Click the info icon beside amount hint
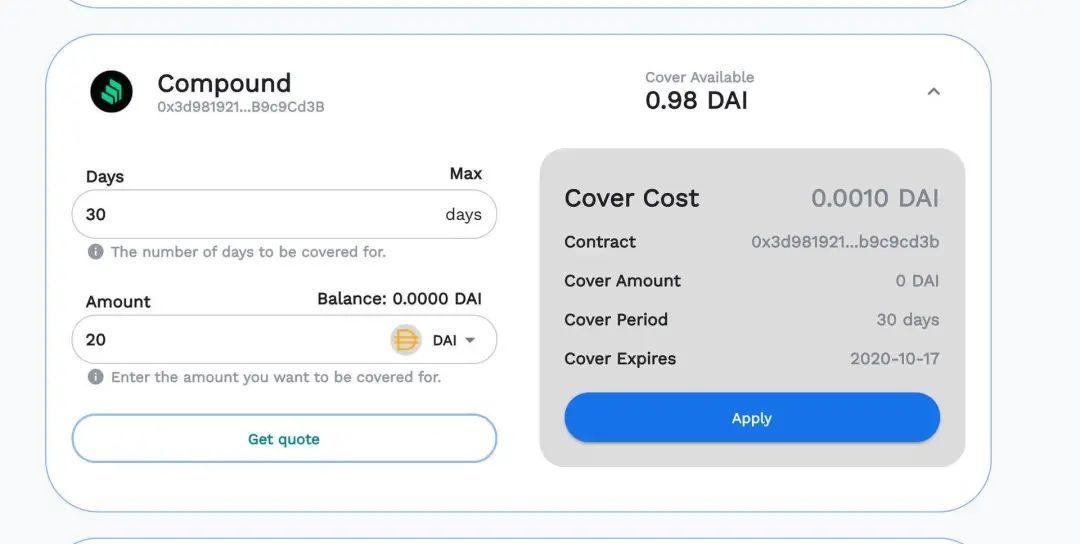This screenshot has height=544, width=1080. (x=96, y=377)
